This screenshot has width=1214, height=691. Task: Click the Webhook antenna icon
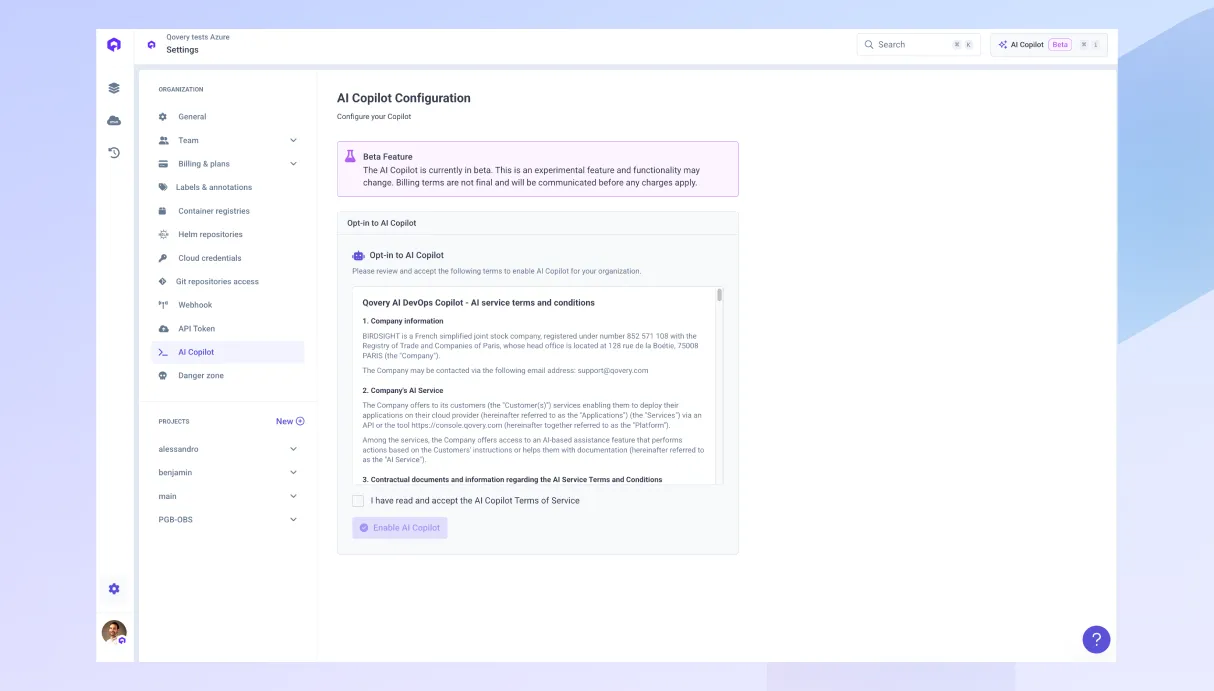[x=163, y=305]
